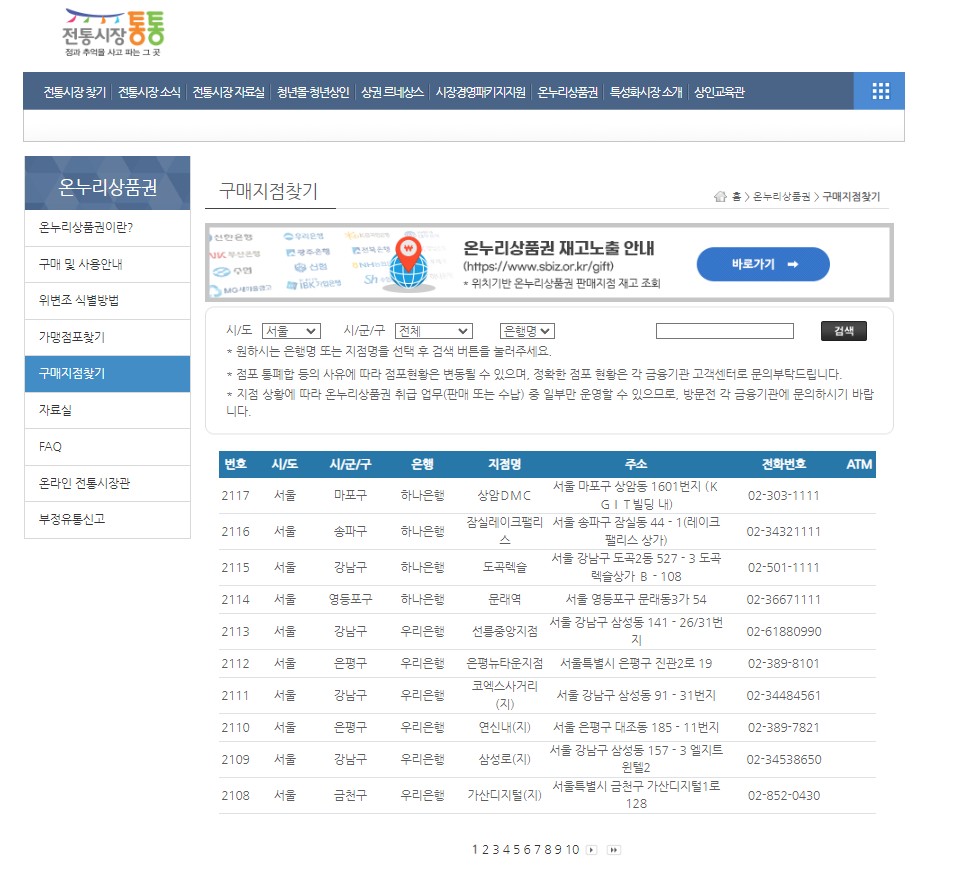
Task: Click row number 2112
Action: [x=235, y=664]
